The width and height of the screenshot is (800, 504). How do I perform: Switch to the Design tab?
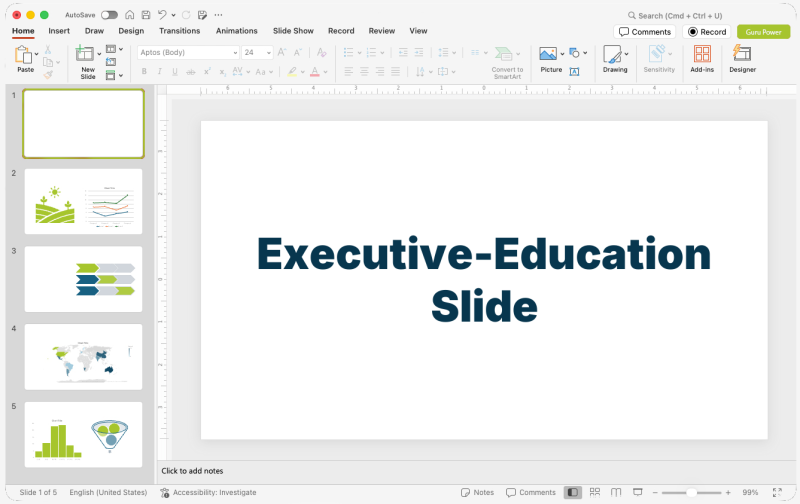[x=131, y=31]
